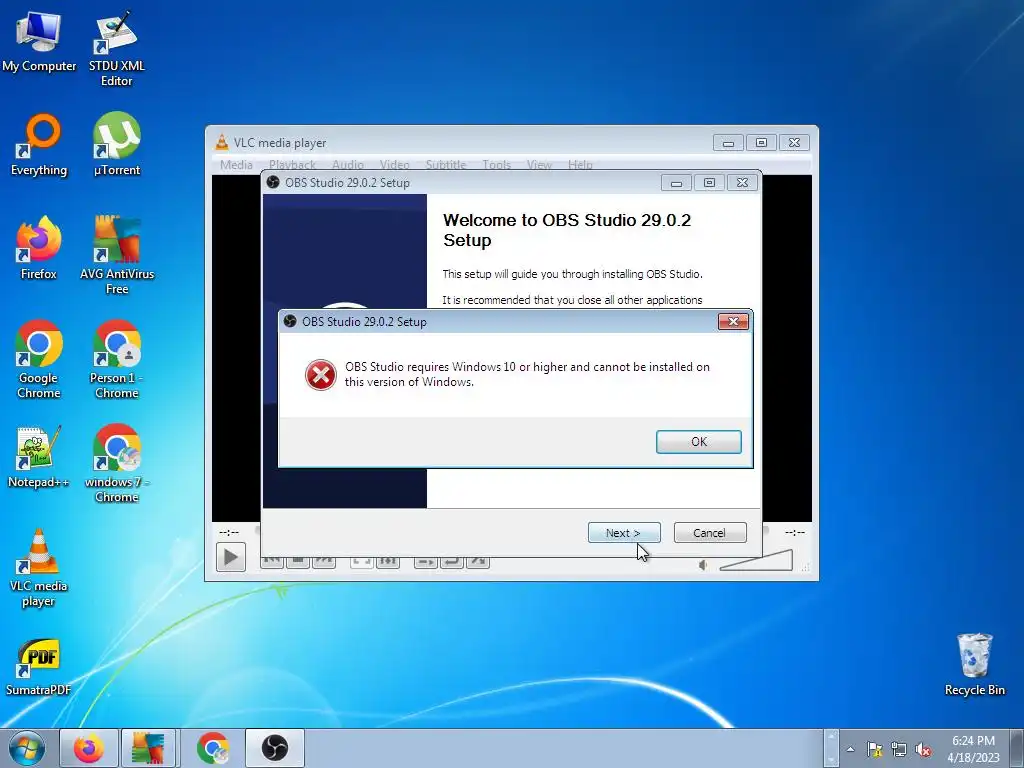Open the Tools menu in VLC
Viewport: 1024px width, 768px height.
(x=496, y=165)
